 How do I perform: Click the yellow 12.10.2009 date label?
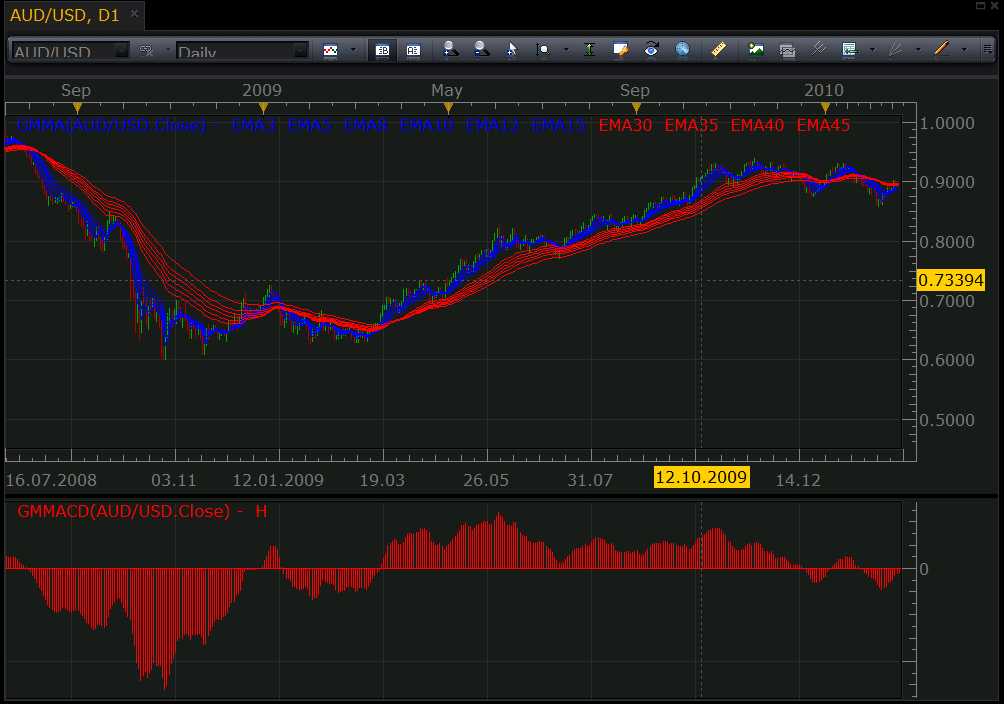[701, 477]
